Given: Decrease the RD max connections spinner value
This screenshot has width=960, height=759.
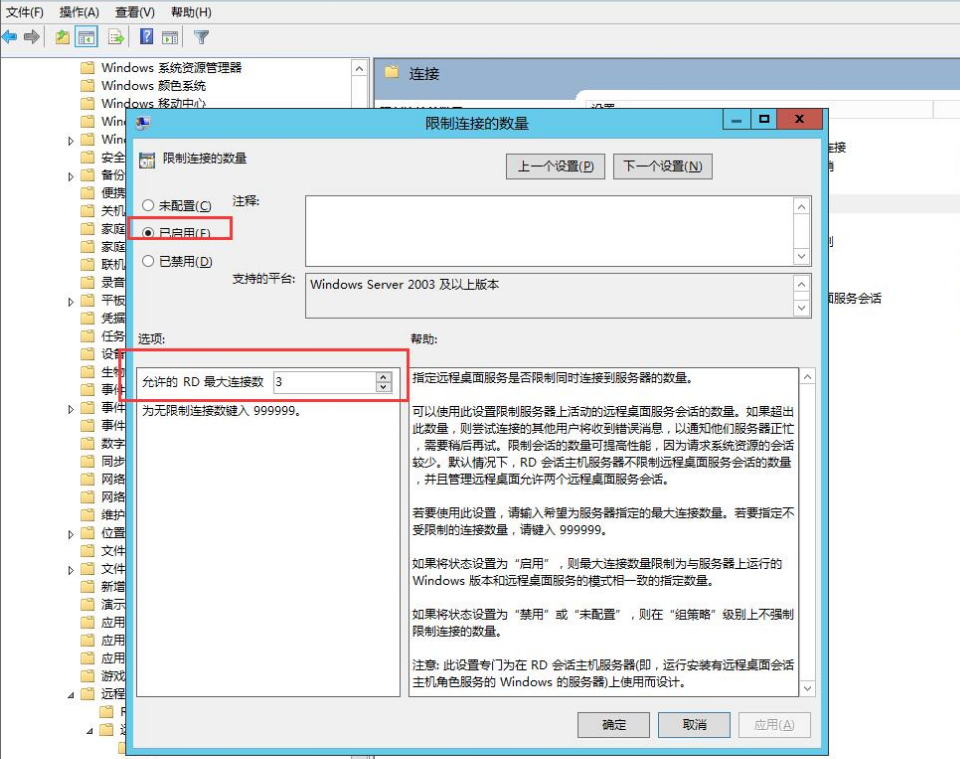Looking at the screenshot, I should 383,387.
